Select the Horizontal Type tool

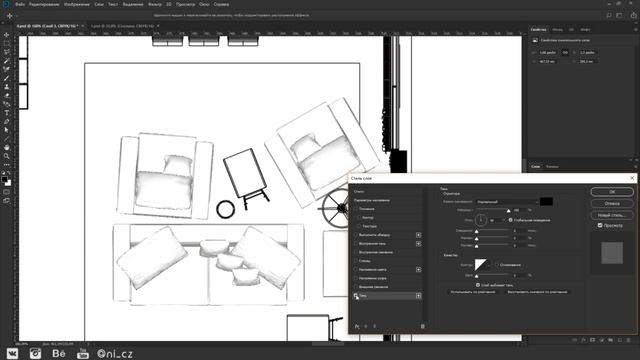(x=7, y=113)
